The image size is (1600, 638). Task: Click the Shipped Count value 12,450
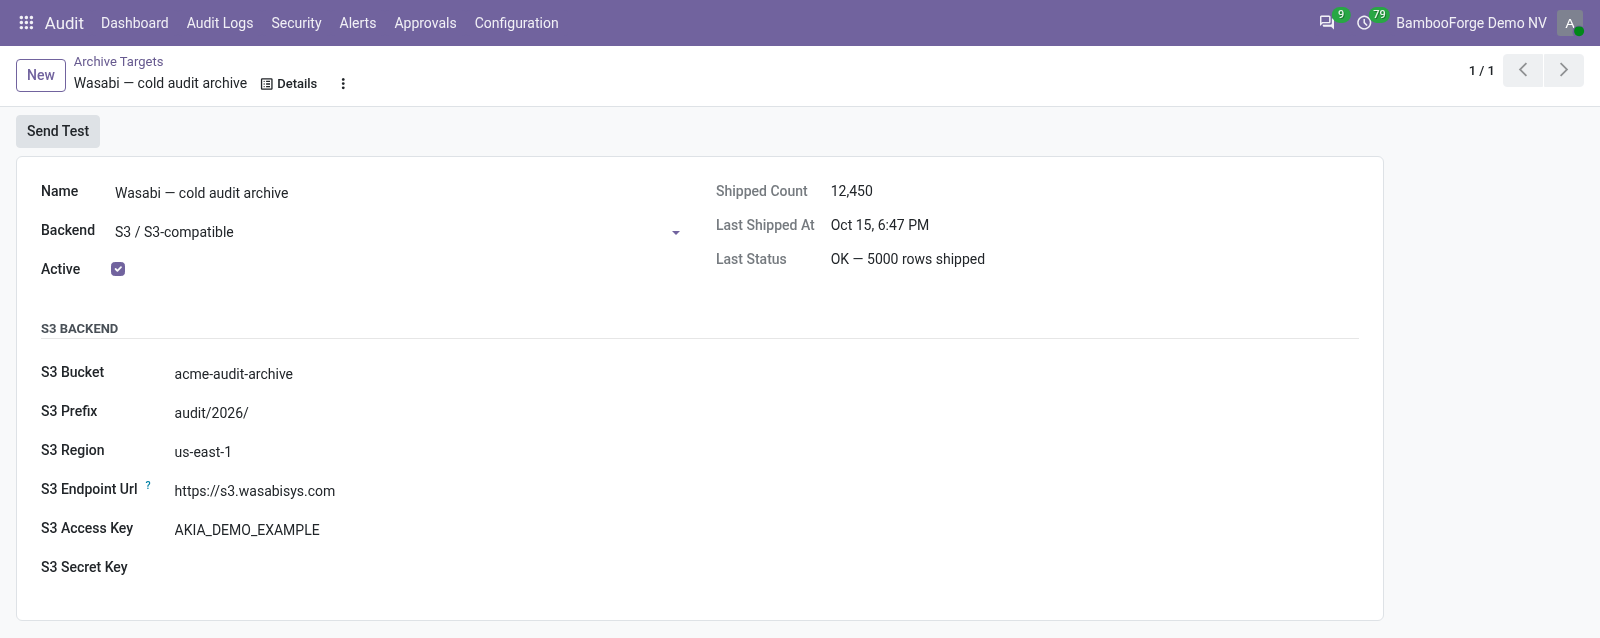852,191
